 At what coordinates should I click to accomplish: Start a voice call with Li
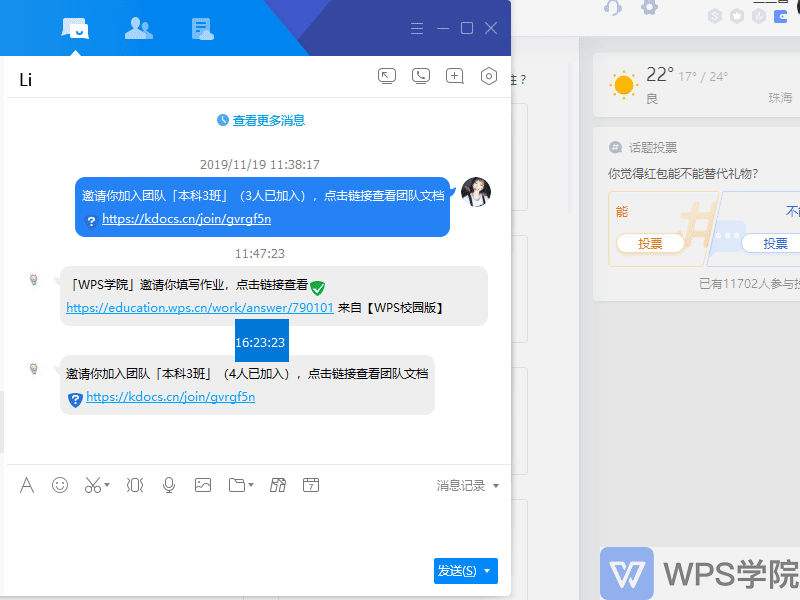421,77
